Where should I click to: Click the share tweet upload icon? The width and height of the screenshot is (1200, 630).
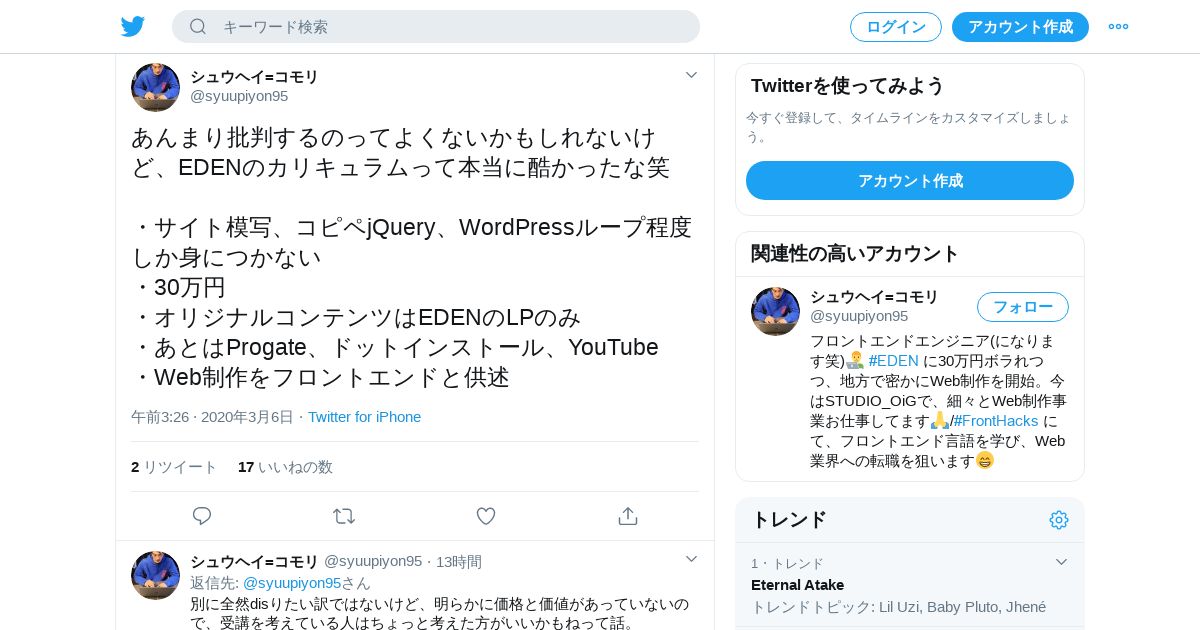(x=628, y=516)
